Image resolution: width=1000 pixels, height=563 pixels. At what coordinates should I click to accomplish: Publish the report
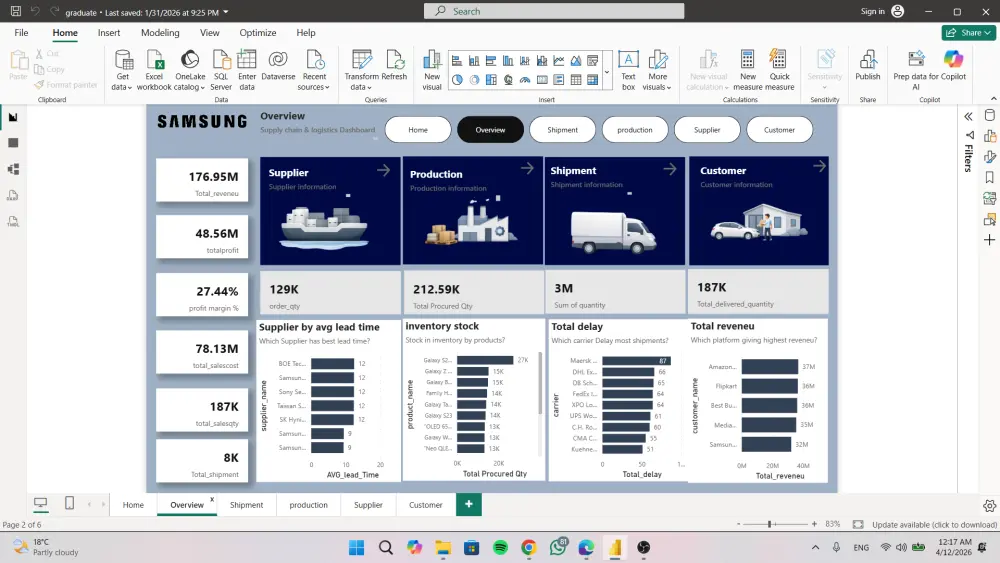(867, 66)
